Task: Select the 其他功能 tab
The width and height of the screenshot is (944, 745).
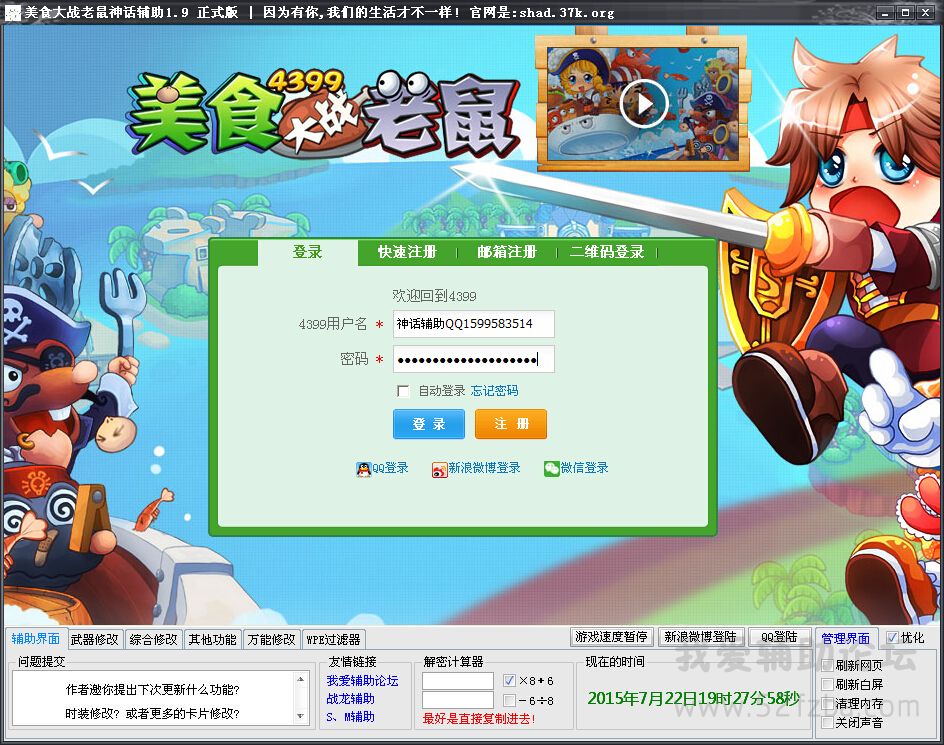Action: coord(213,640)
